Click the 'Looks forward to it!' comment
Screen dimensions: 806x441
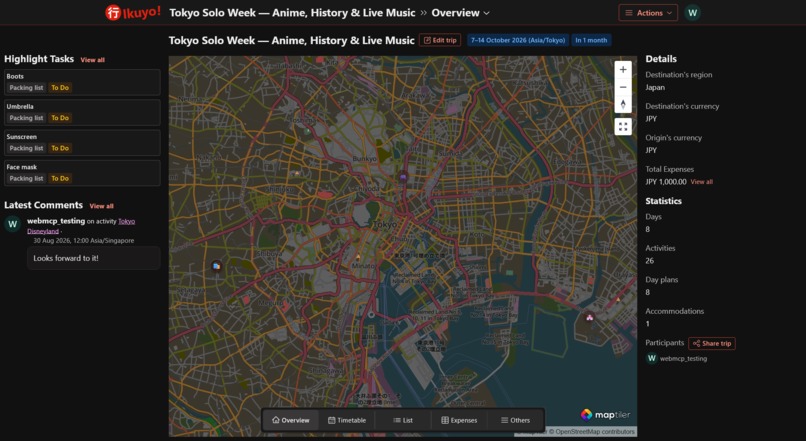[94, 259]
